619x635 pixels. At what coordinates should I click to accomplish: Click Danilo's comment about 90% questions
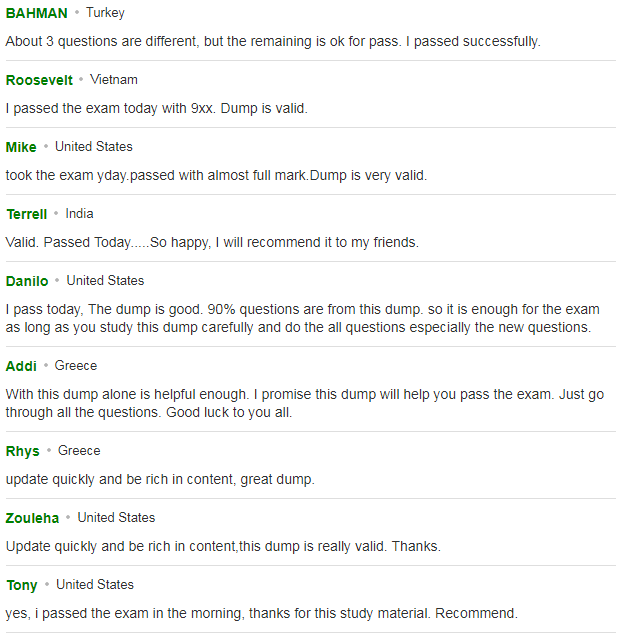[303, 318]
